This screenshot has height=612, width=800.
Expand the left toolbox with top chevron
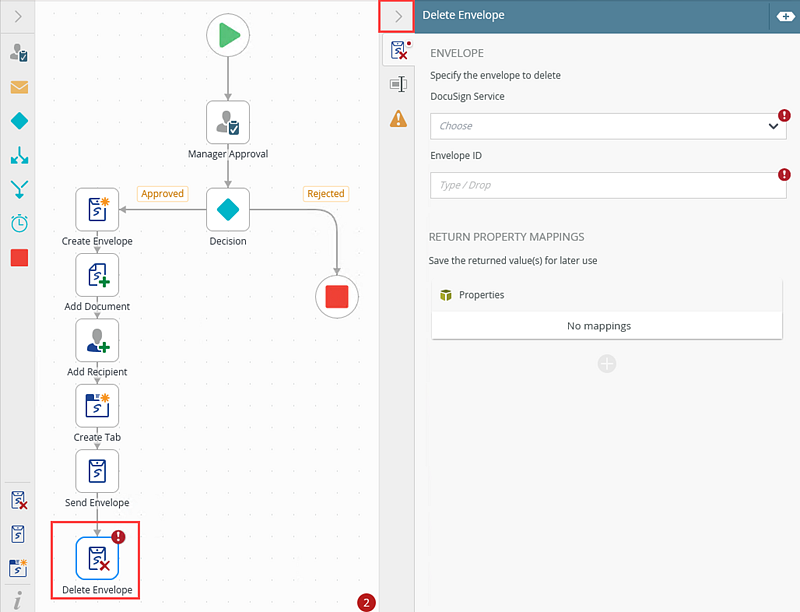[18, 16]
